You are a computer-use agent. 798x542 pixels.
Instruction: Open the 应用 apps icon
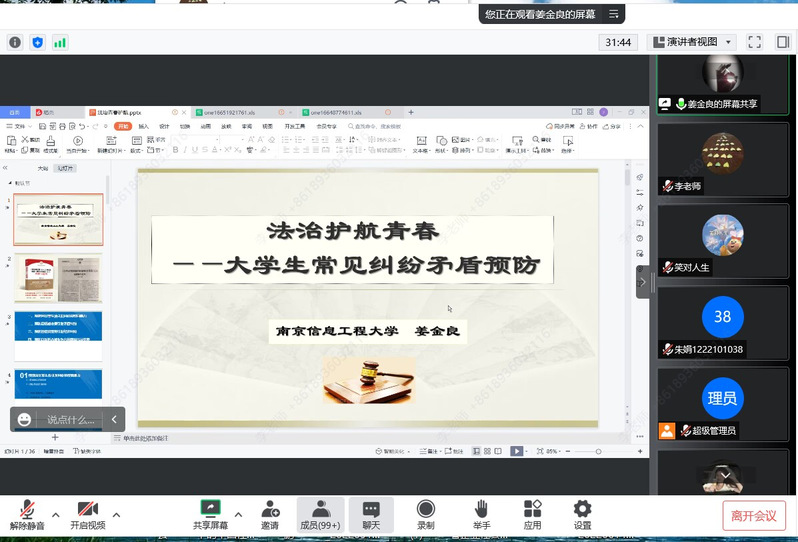point(532,513)
